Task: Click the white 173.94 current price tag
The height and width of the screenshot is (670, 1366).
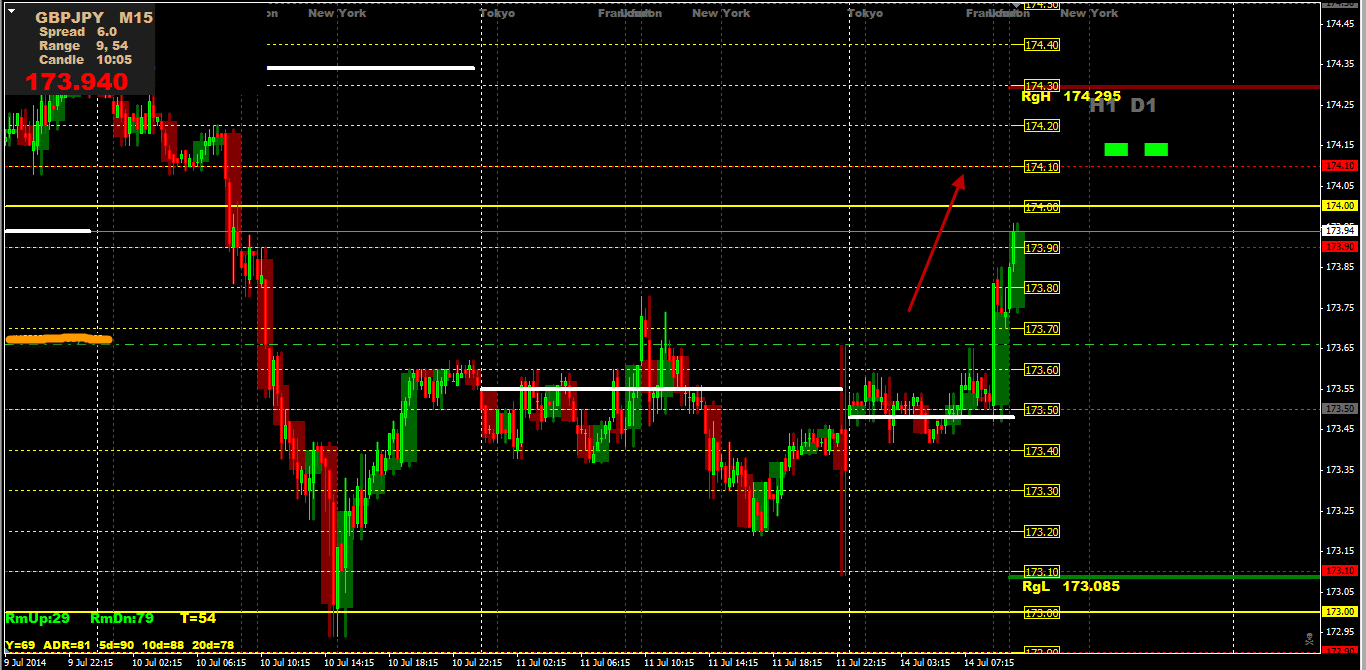Action: 1340,230
